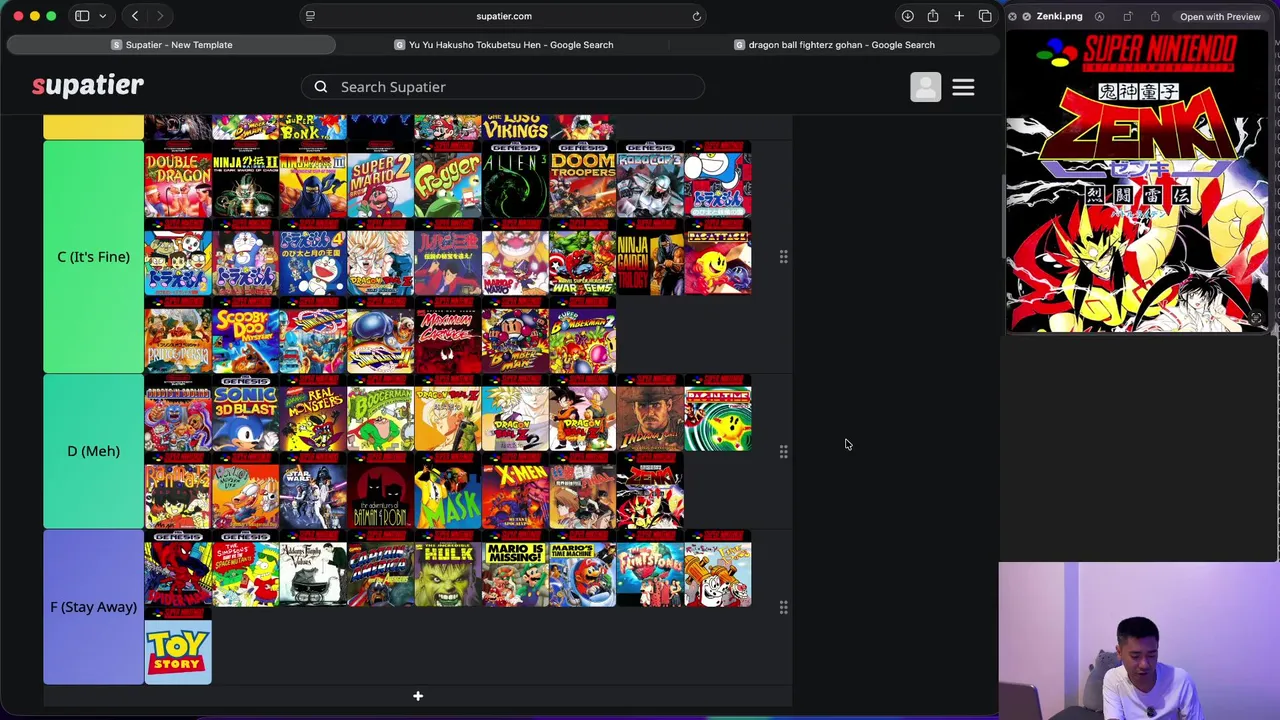Switch to Yu Yu Hakusho Google Search tab
Screen dimensions: 1280x720
coord(504,45)
